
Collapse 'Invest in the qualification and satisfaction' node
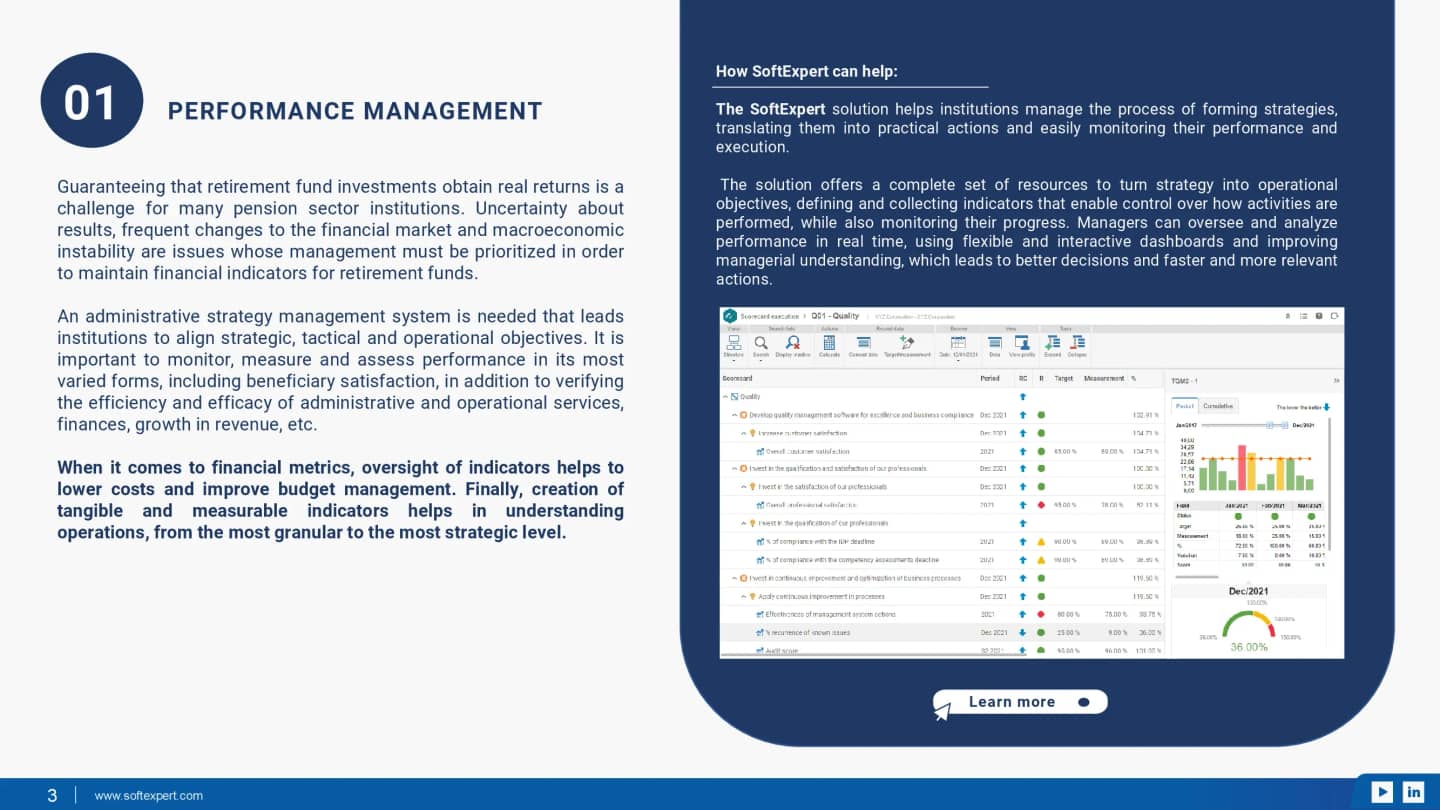[734, 468]
